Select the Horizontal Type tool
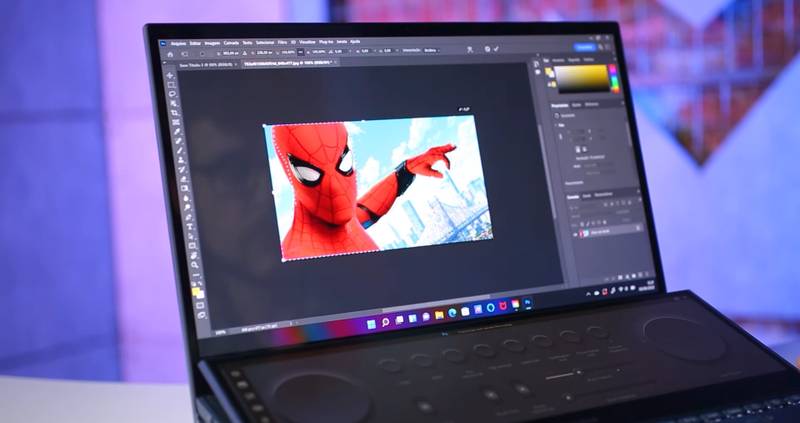Viewport: 800px width, 423px height. coord(189,227)
